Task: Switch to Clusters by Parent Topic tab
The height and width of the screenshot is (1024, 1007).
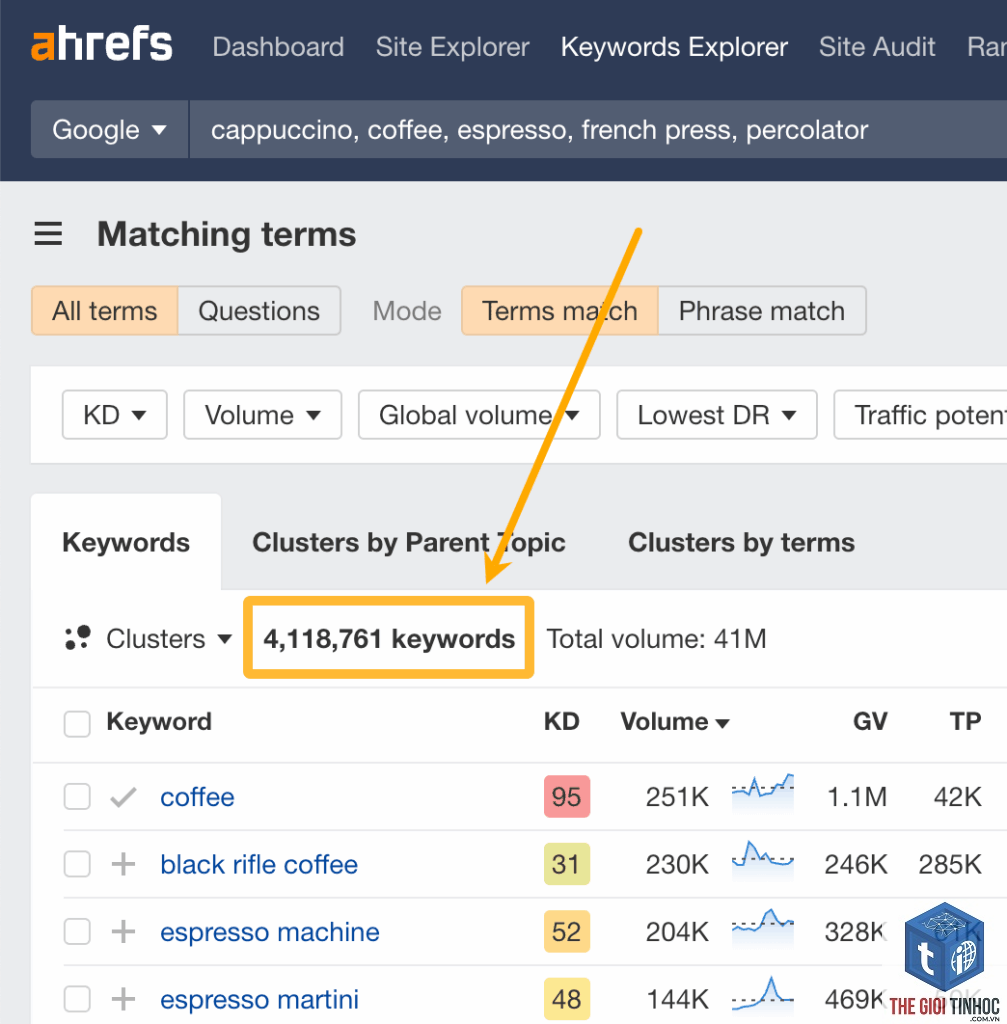Action: (x=409, y=542)
